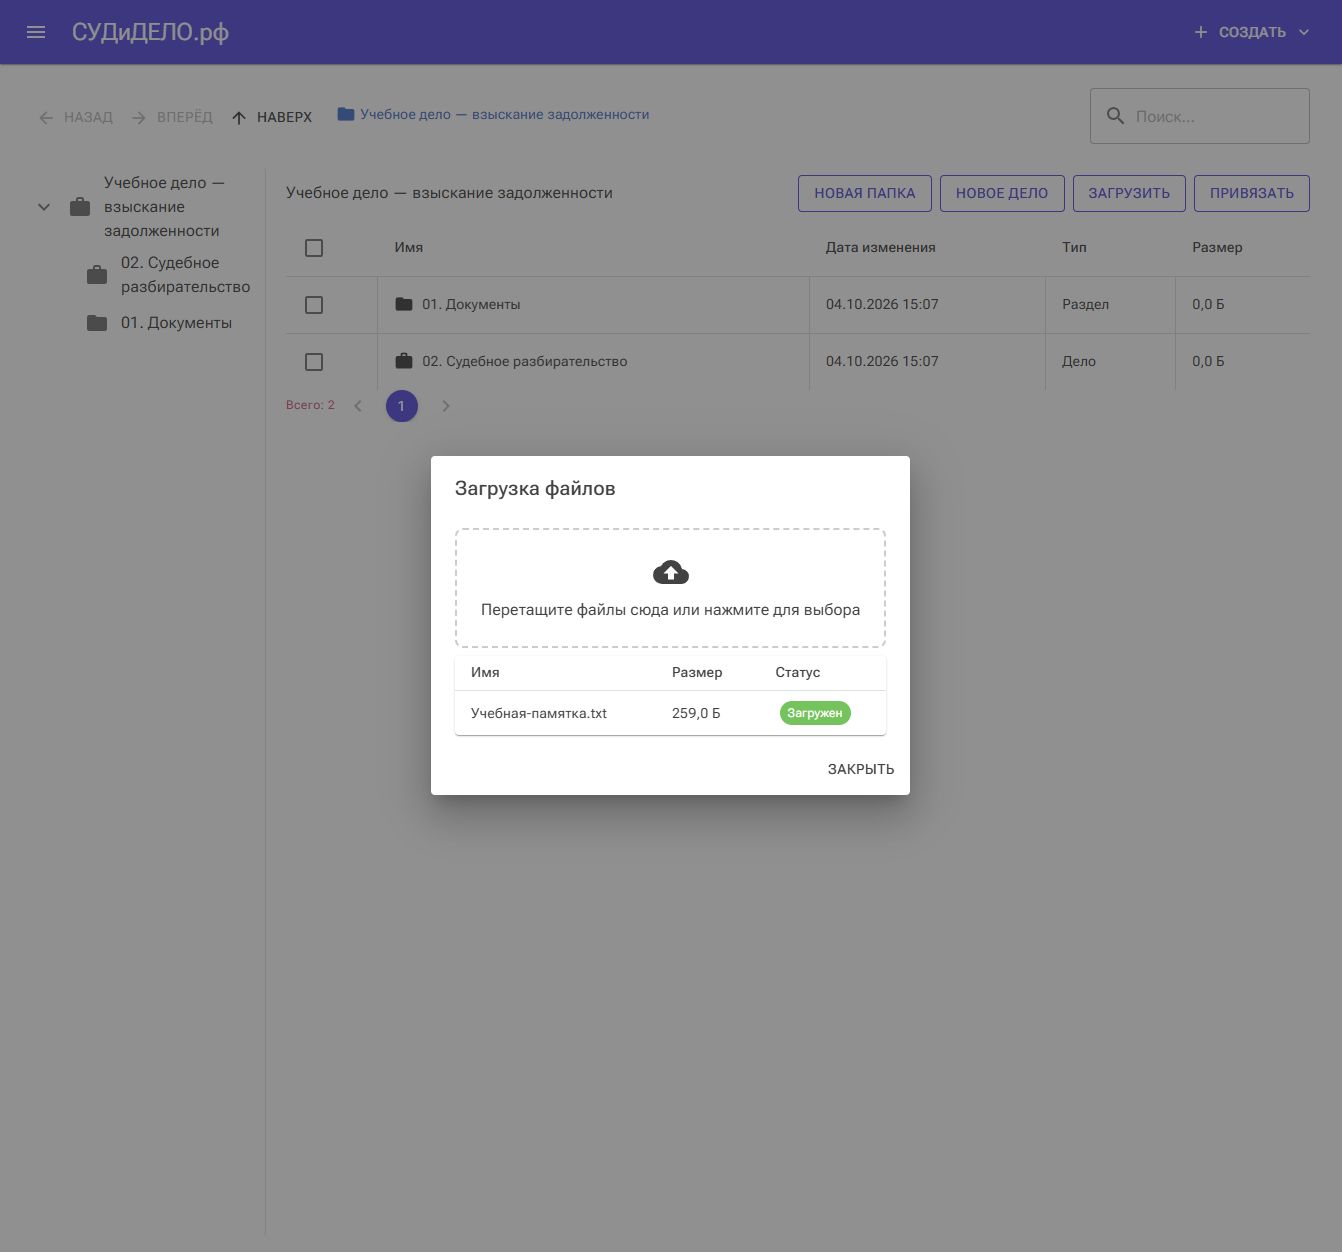Go to previous page chevron in pagination
Viewport: 1342px width, 1252px height.
358,406
